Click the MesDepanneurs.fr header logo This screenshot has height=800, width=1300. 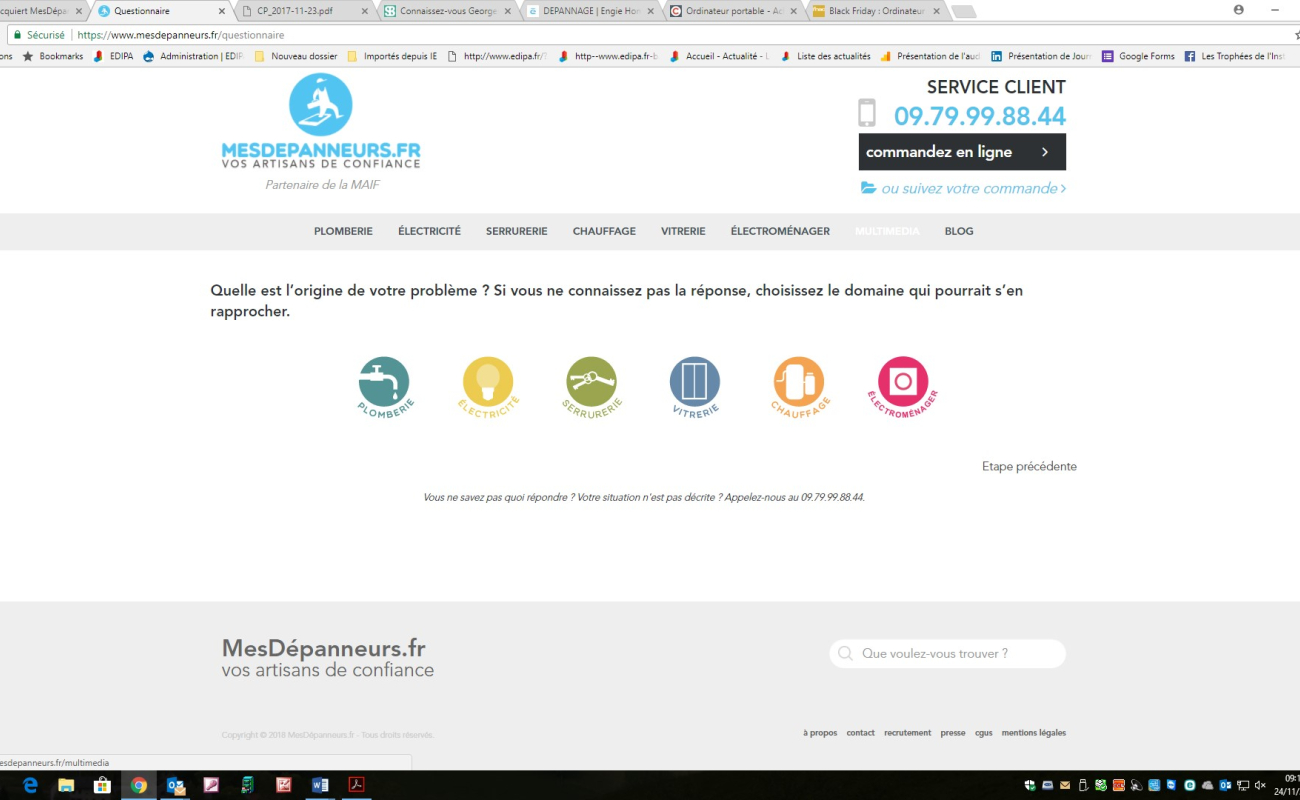(x=321, y=122)
